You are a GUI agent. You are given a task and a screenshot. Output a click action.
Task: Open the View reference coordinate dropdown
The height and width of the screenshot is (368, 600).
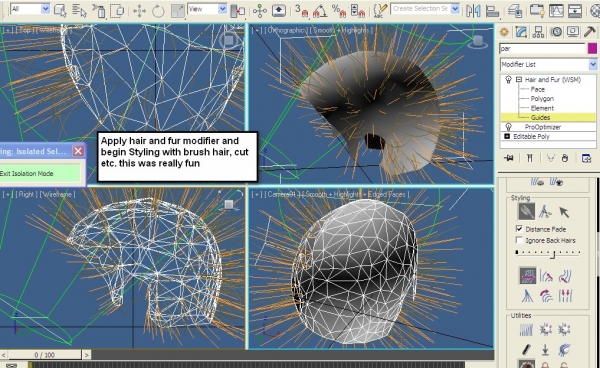(x=207, y=9)
